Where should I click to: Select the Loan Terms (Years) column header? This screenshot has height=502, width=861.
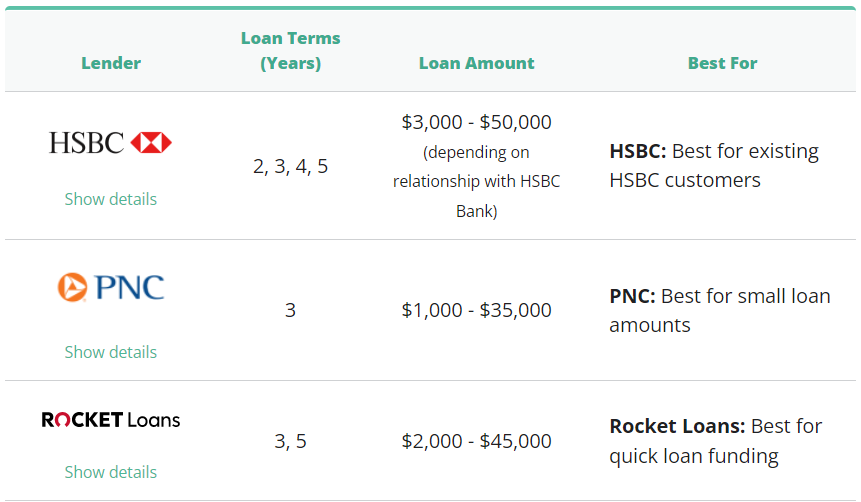(290, 50)
